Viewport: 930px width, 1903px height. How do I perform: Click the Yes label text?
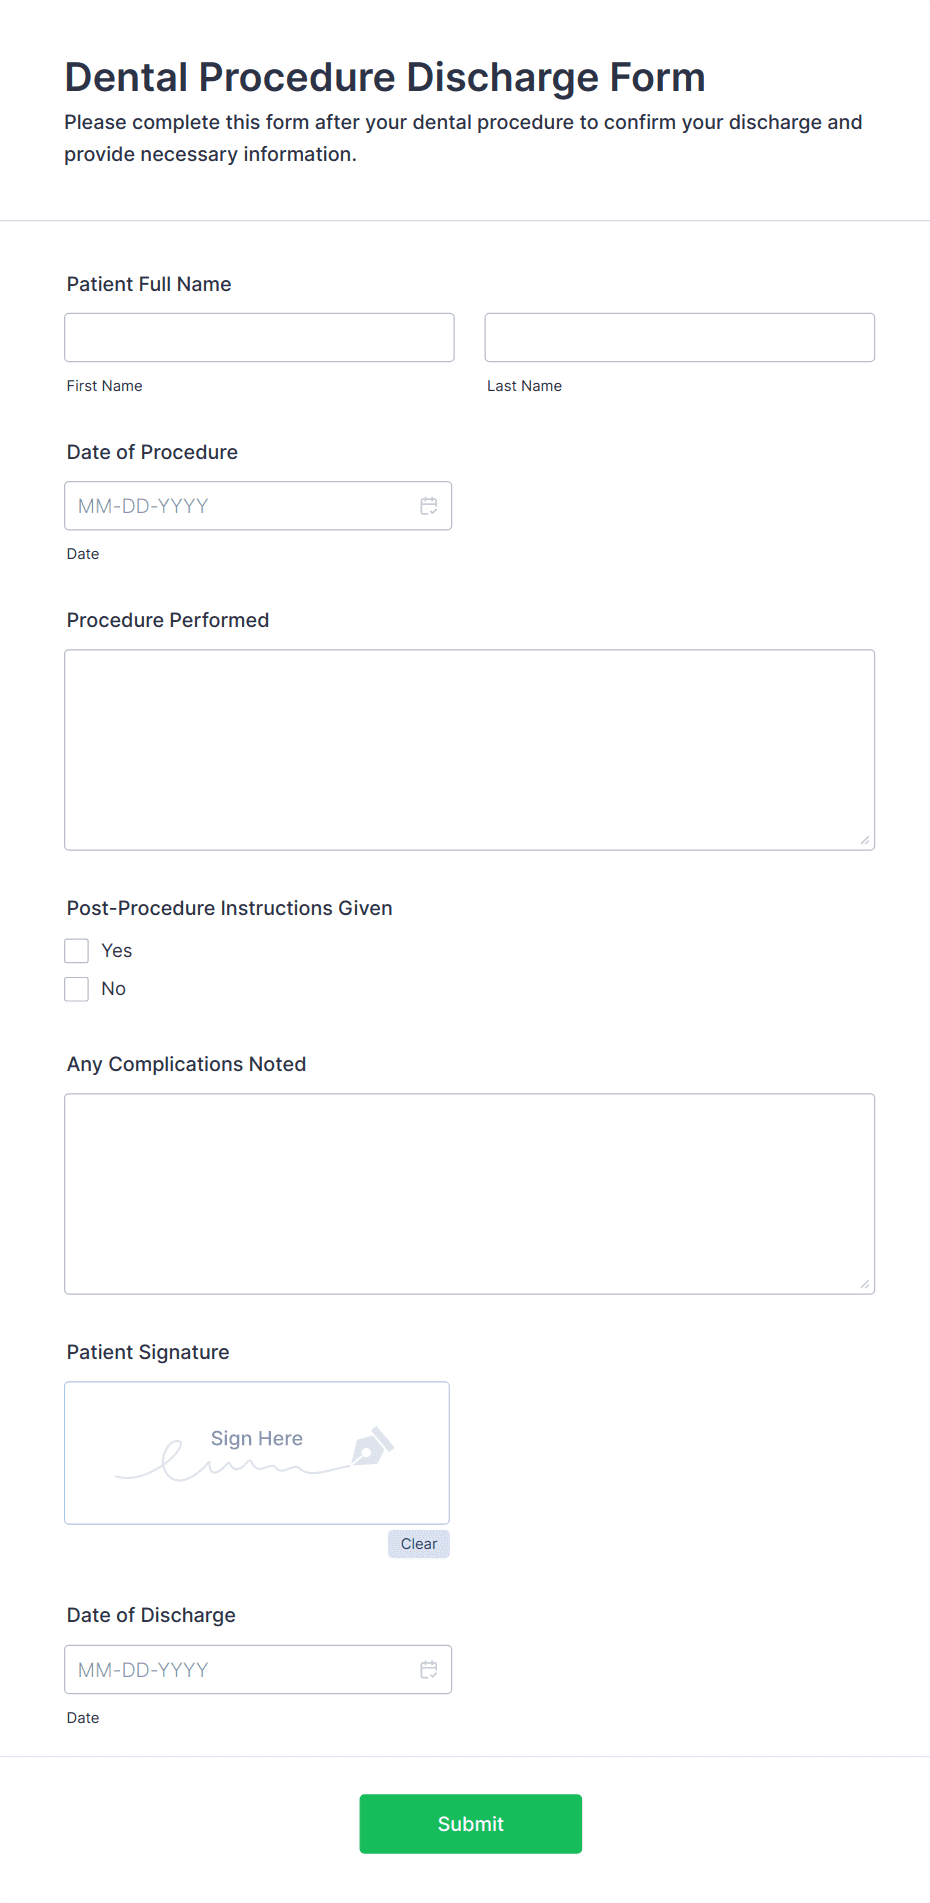pyautogui.click(x=117, y=951)
